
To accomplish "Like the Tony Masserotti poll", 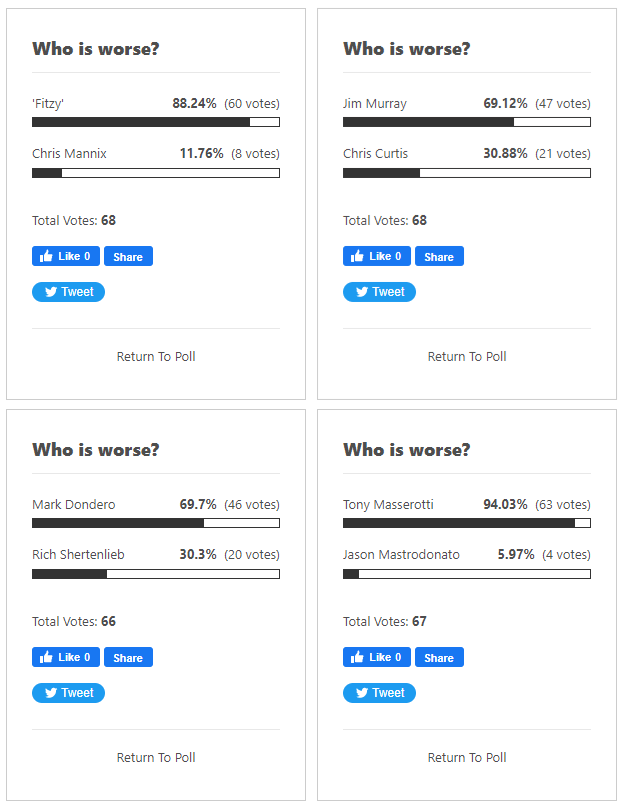I will (x=377, y=657).
